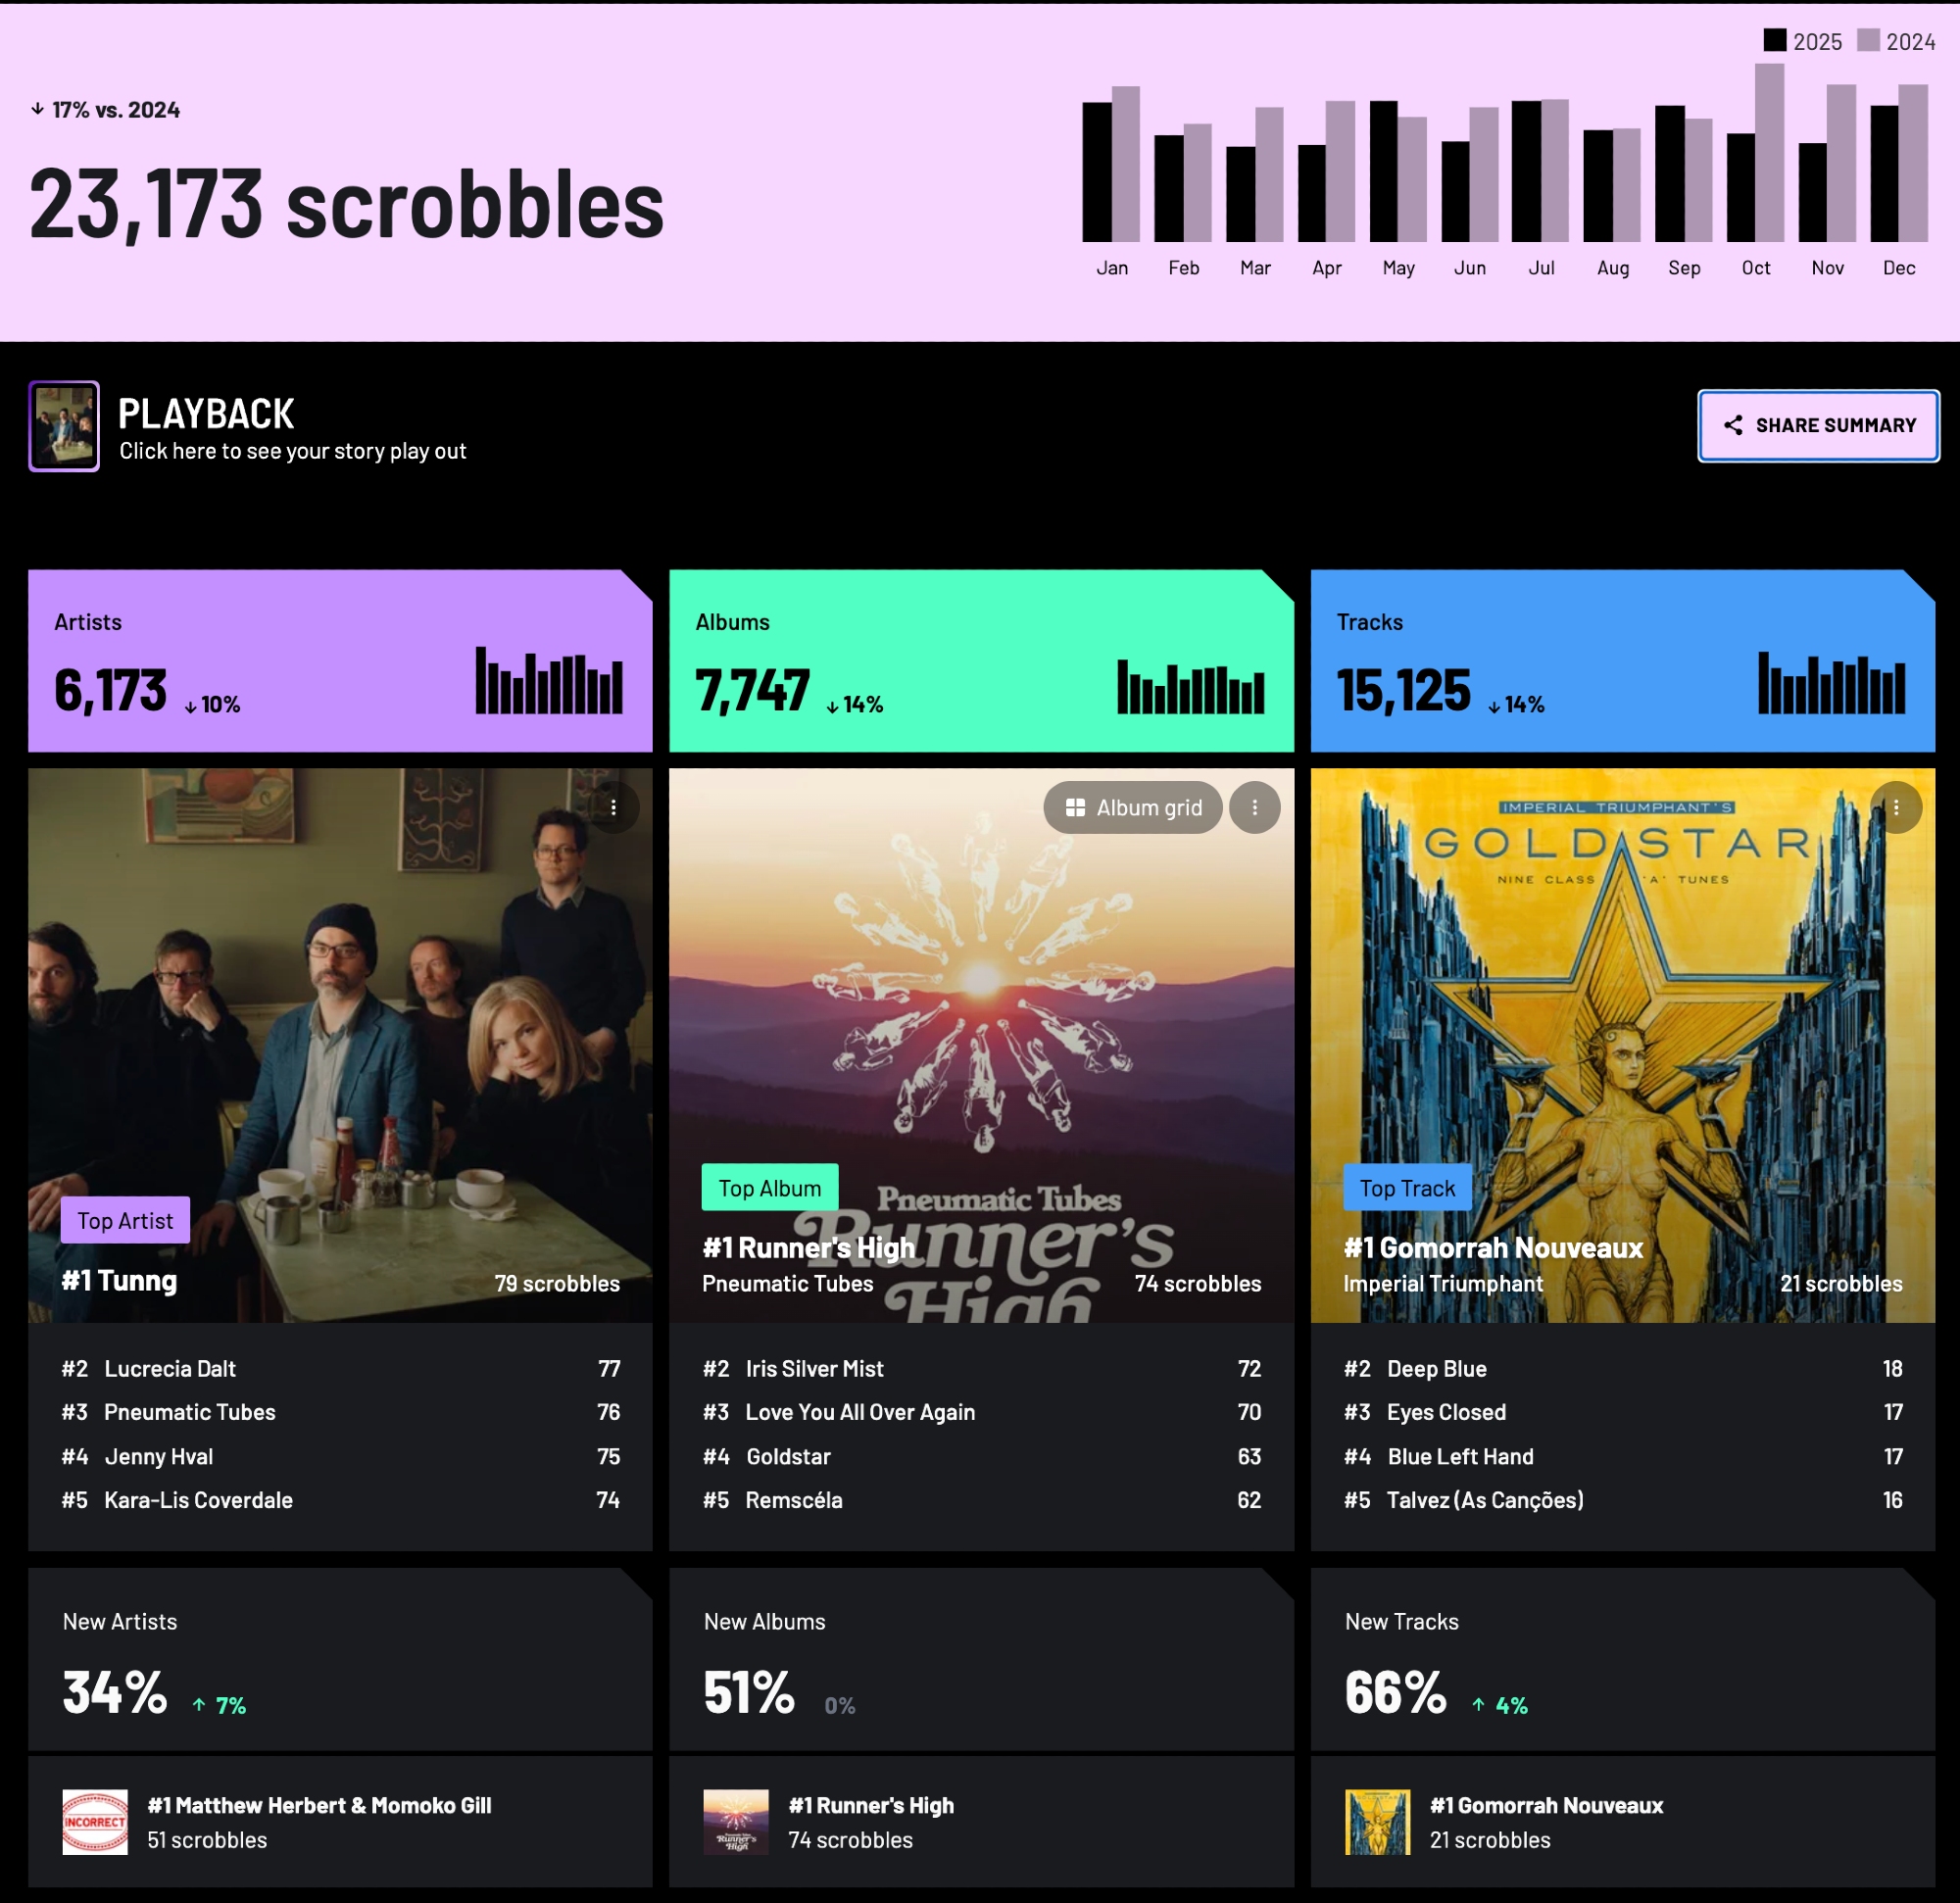Click the Tracks mini bar chart
The height and width of the screenshot is (1903, 1960).
tap(1831, 684)
